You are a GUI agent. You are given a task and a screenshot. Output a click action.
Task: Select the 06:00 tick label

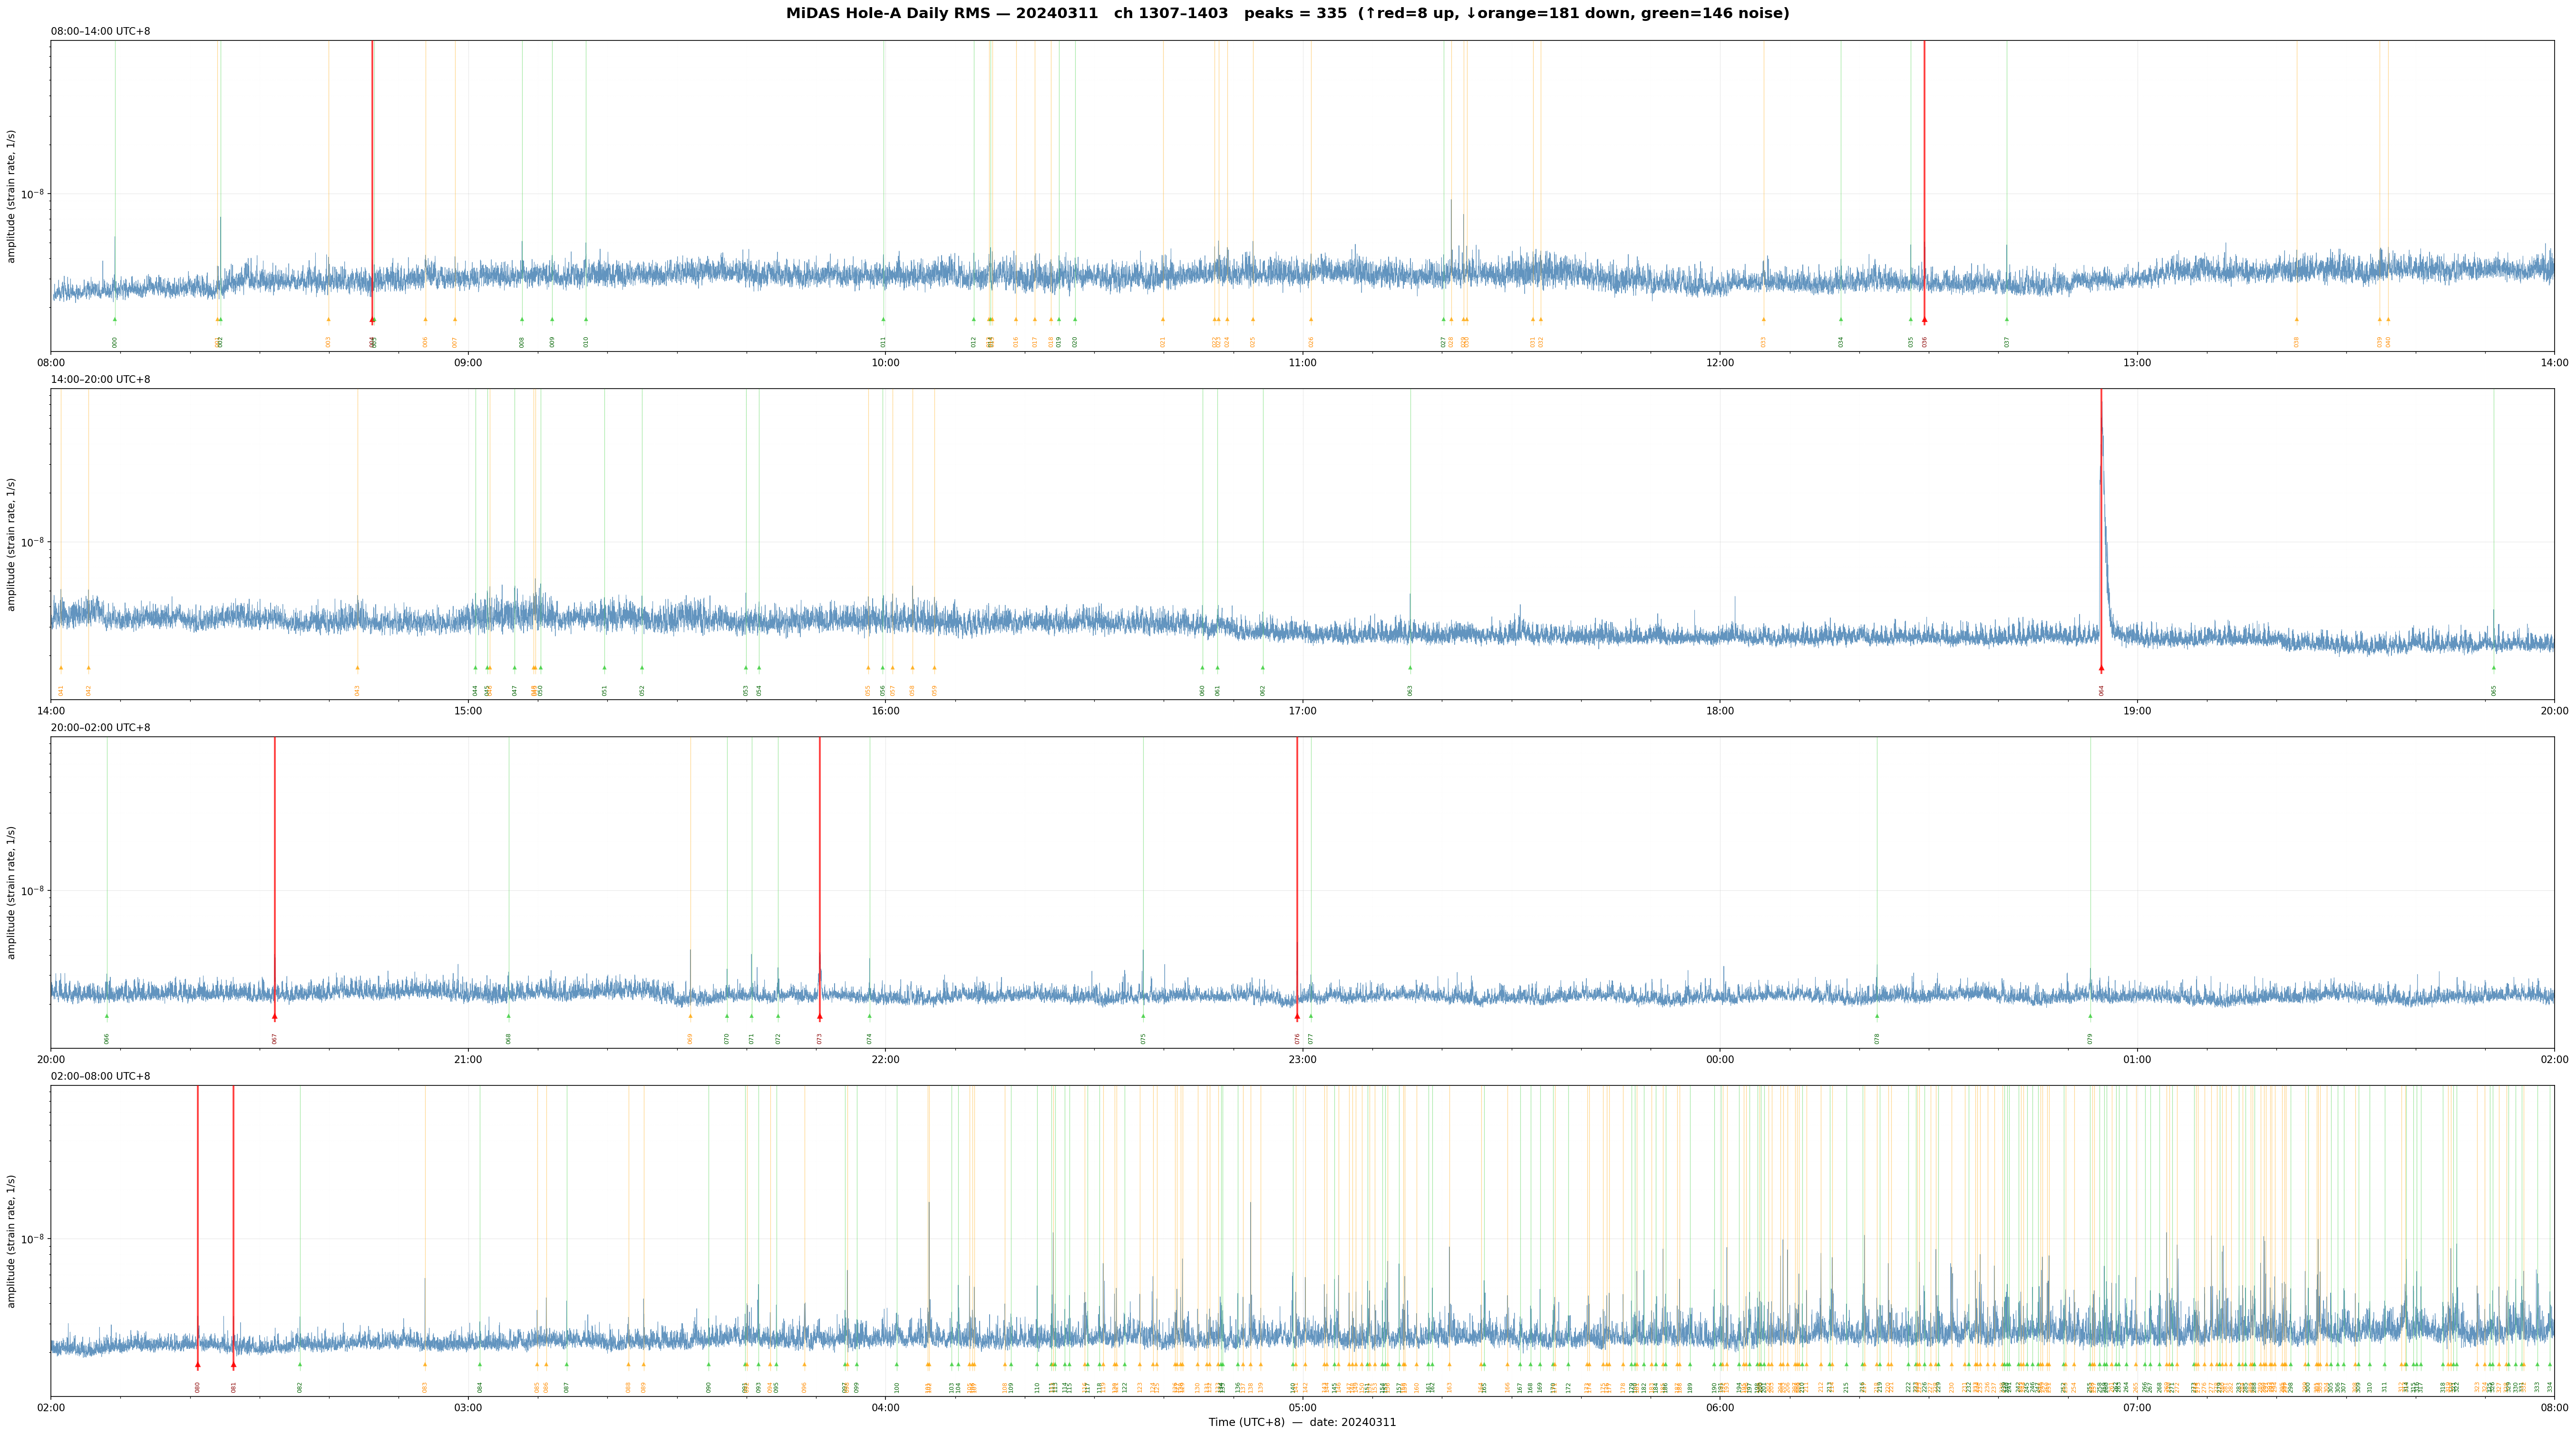[x=1720, y=1408]
